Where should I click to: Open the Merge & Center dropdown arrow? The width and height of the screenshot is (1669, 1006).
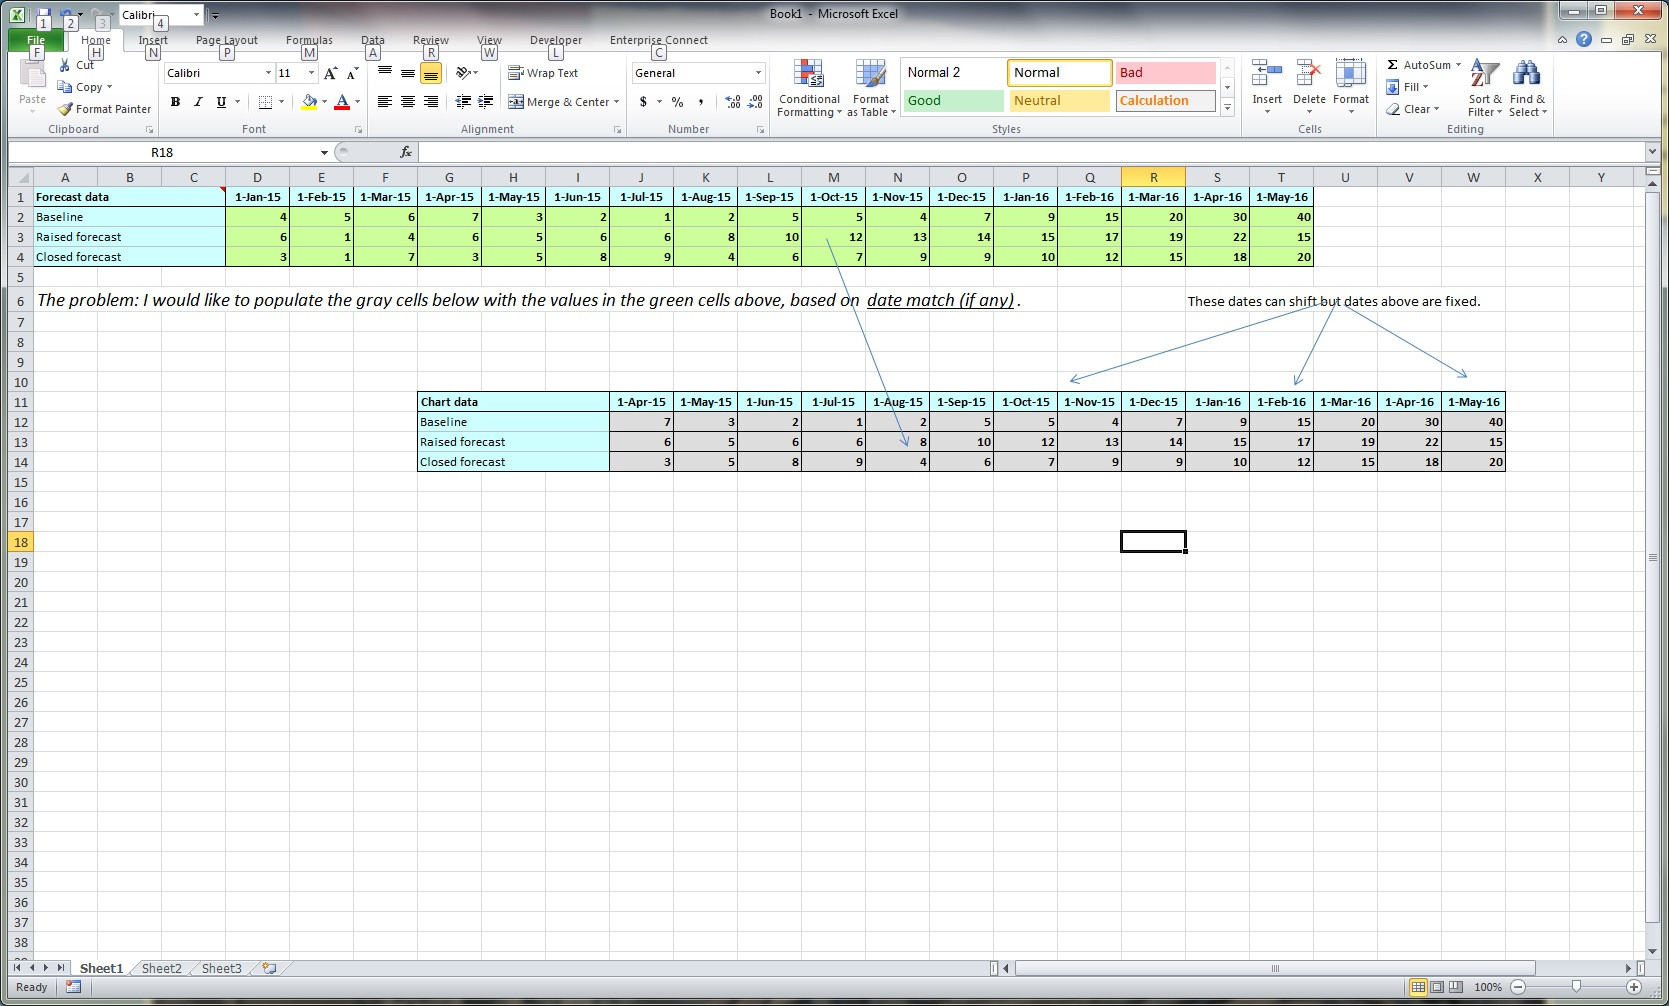617,101
